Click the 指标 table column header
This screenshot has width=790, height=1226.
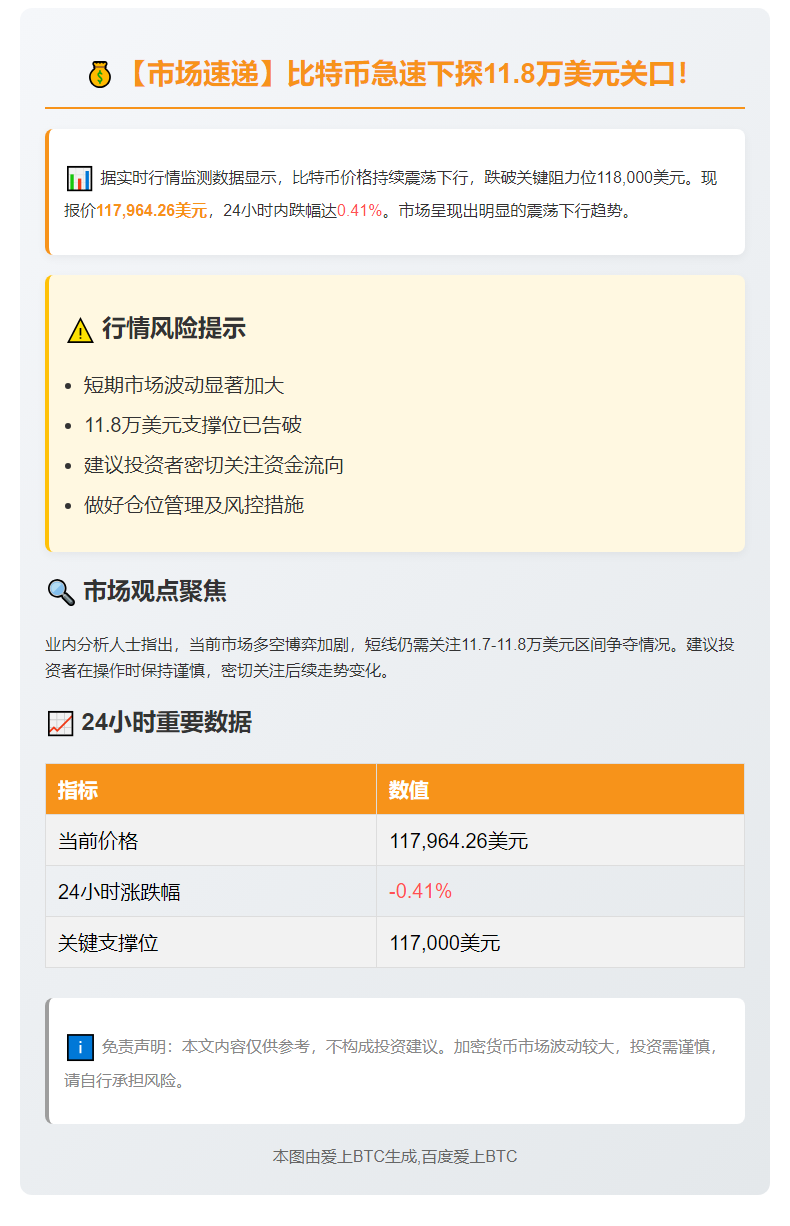pyautogui.click(x=78, y=790)
